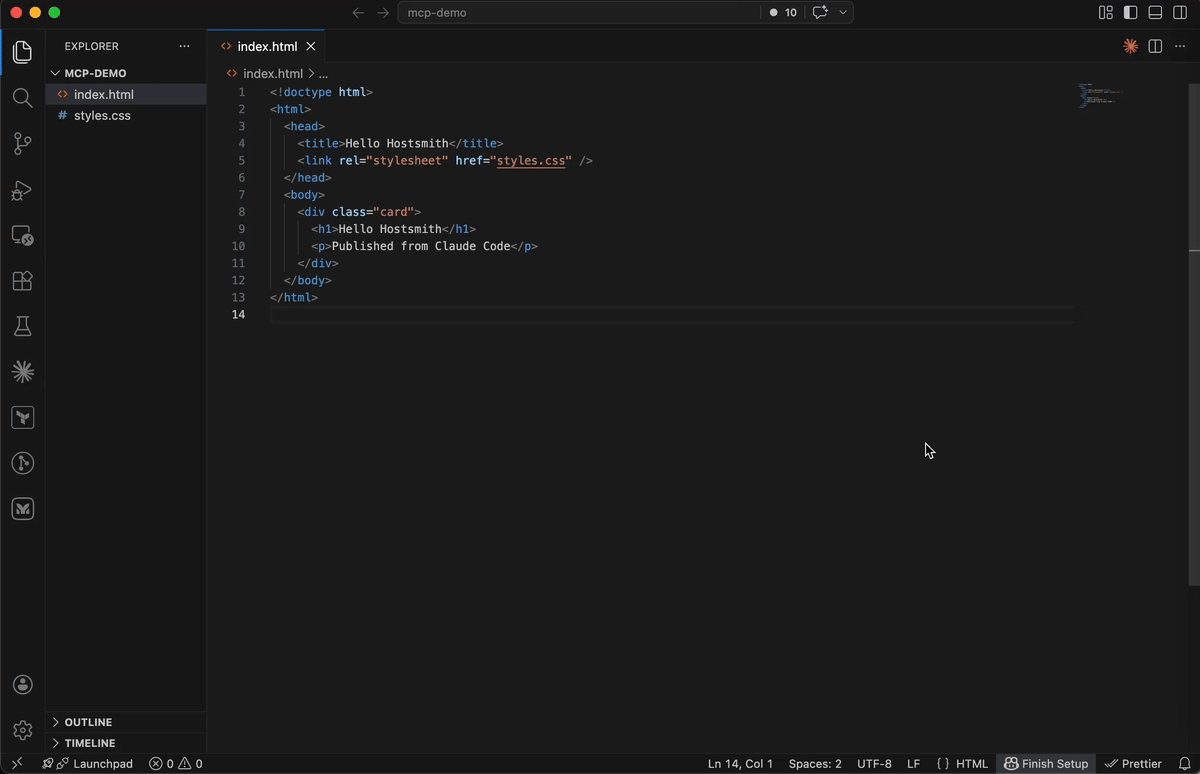Click the rel="stylesheet" attribute
This screenshot has height=774, width=1200.
point(393,160)
